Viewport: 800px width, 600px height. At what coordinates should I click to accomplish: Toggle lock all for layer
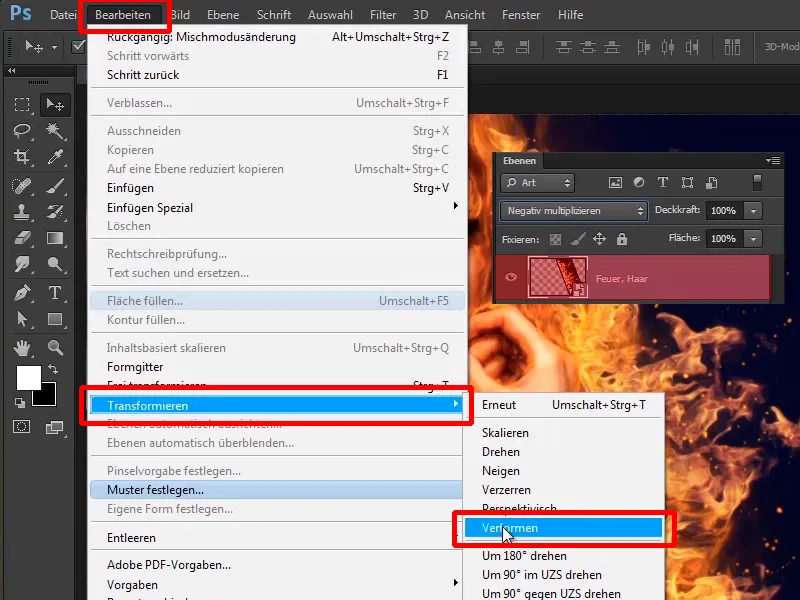point(621,239)
